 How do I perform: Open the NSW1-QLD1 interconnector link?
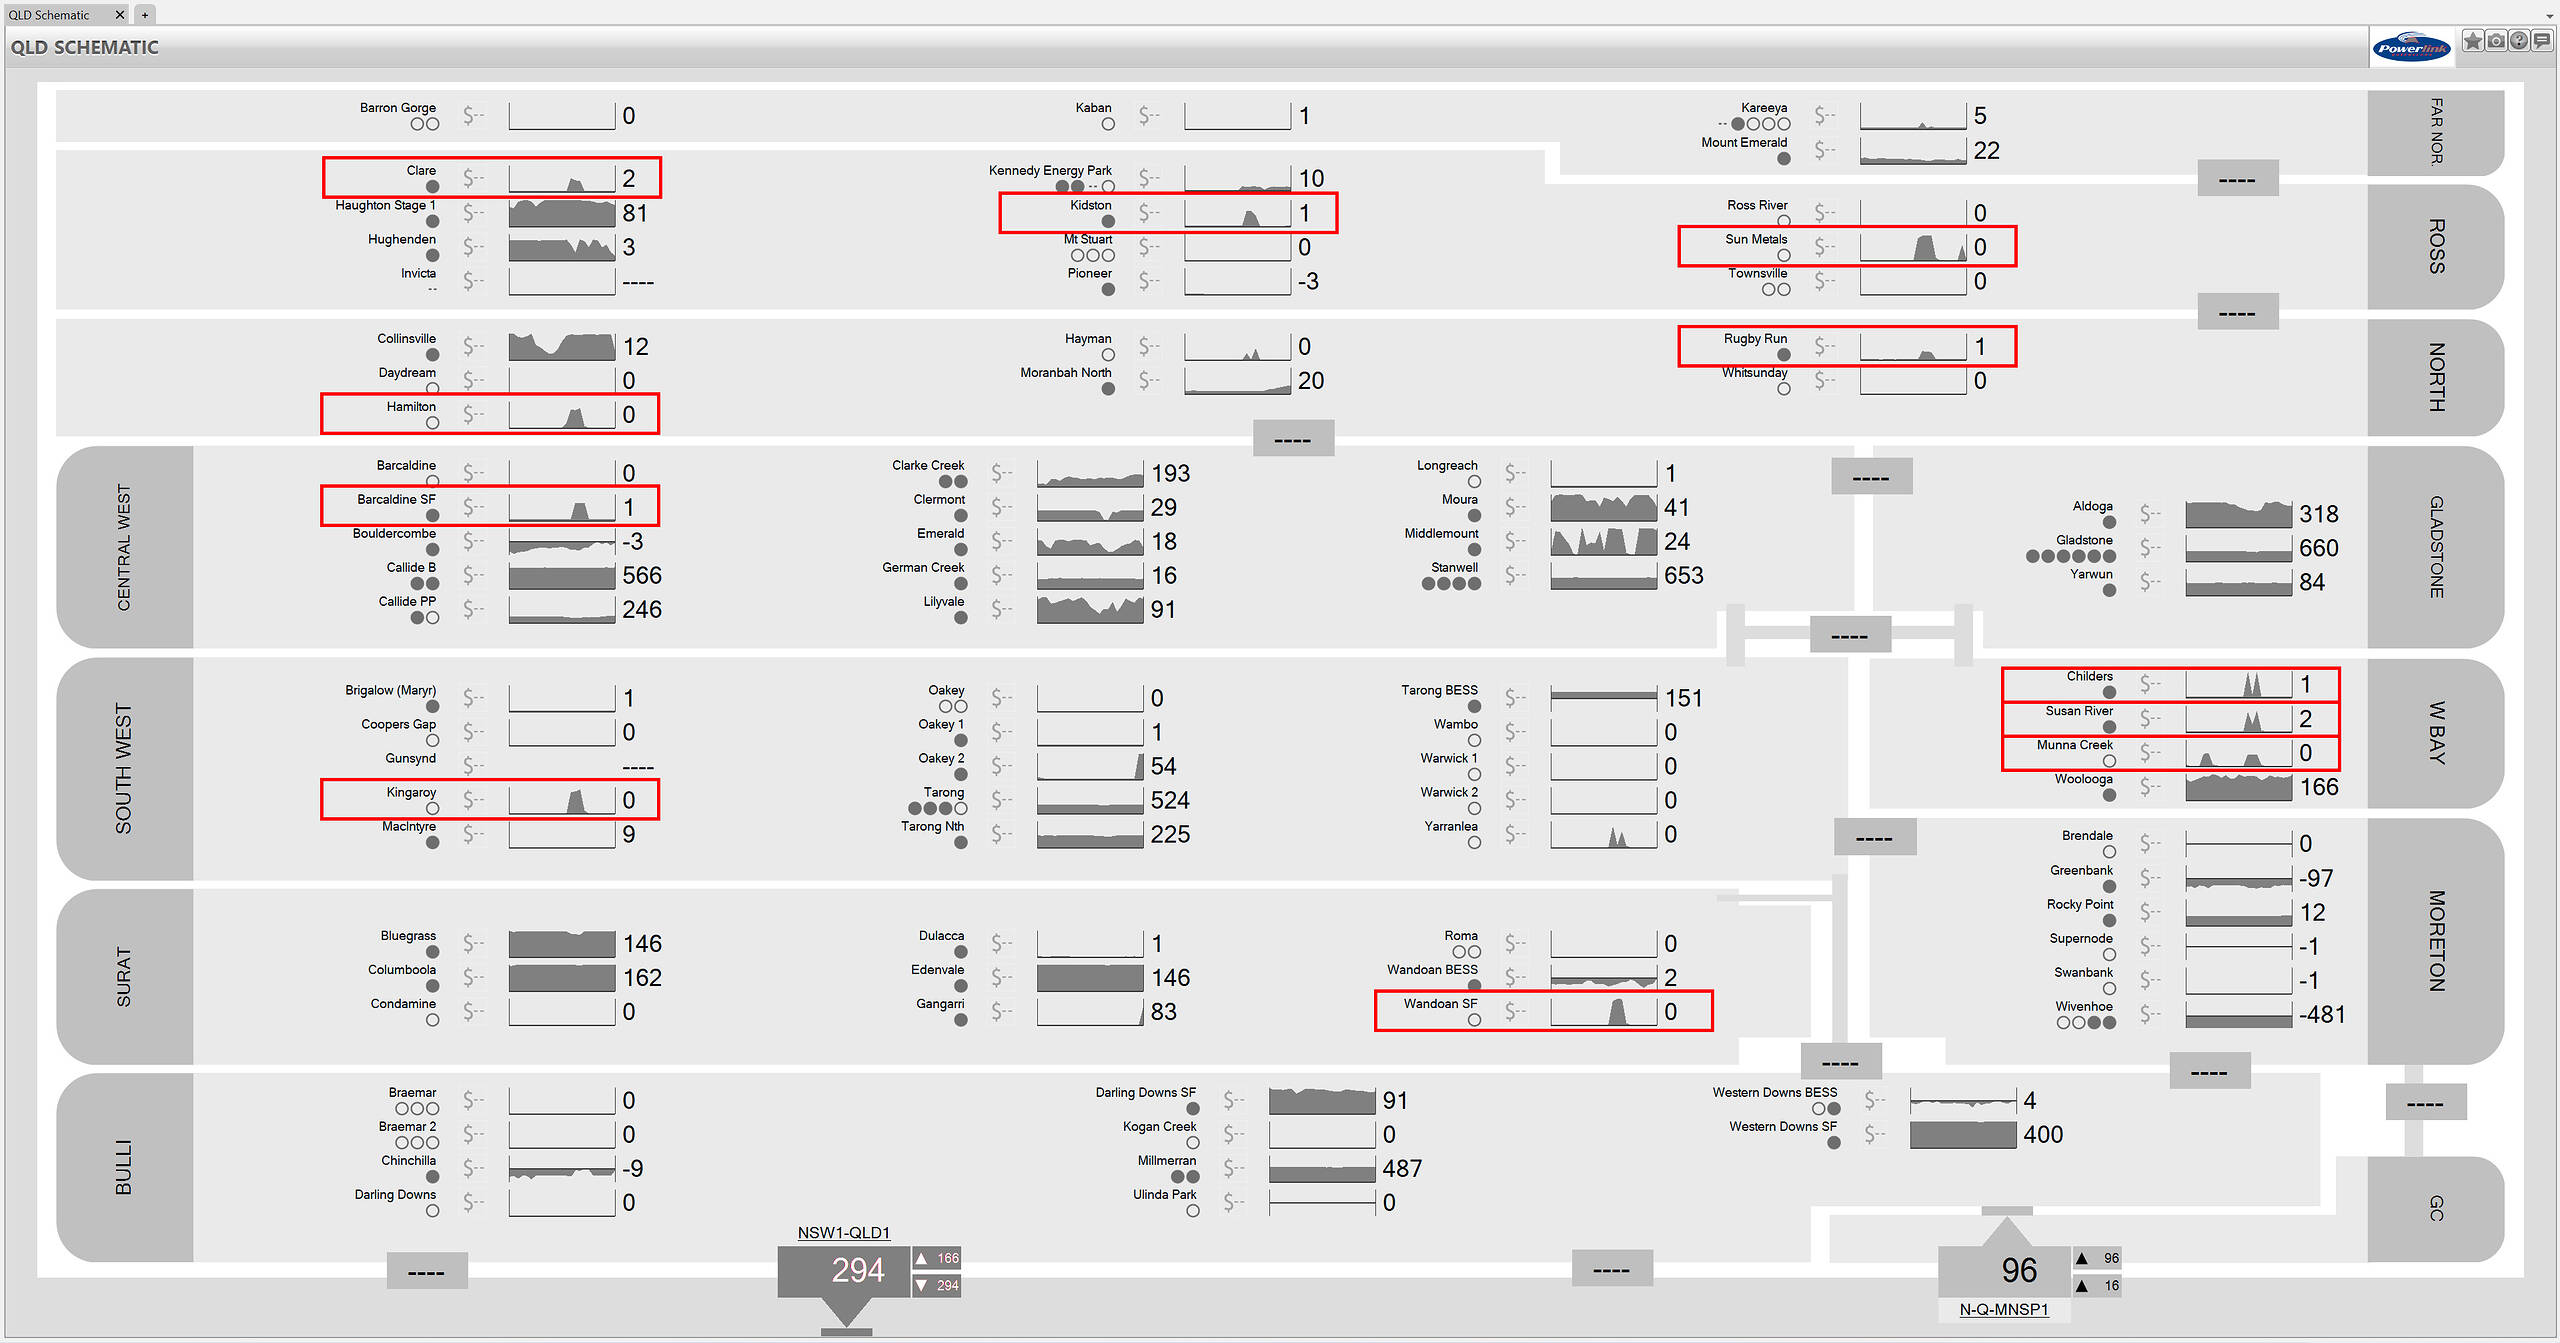pyautogui.click(x=843, y=1233)
